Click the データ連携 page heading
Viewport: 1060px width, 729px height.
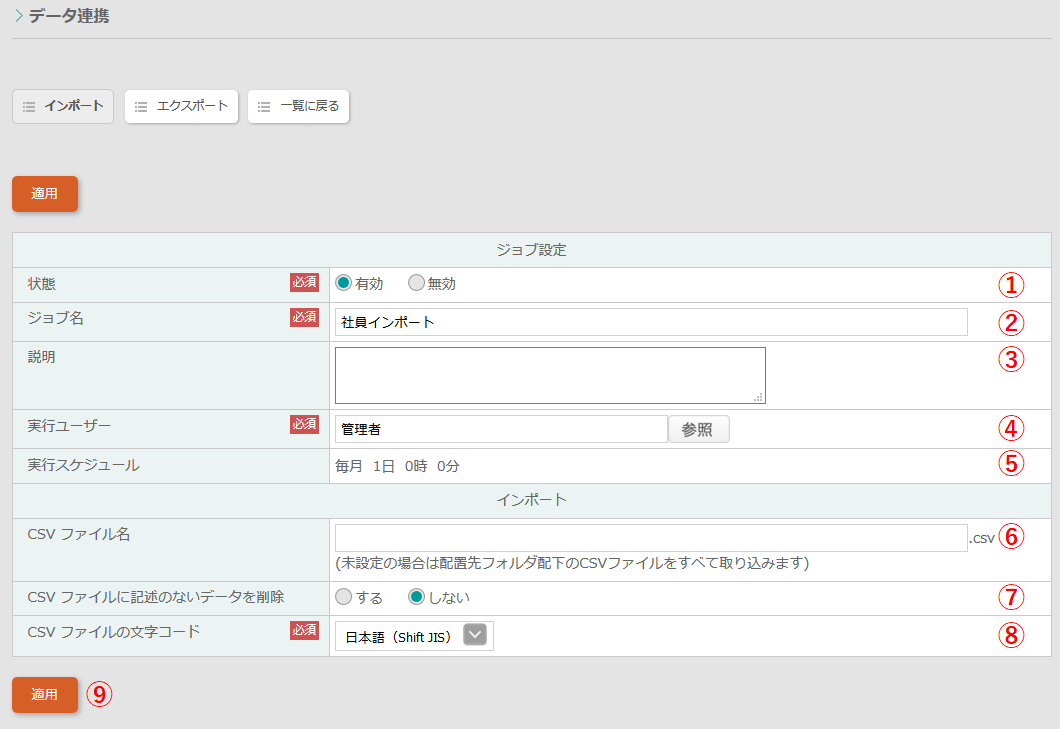(x=69, y=16)
